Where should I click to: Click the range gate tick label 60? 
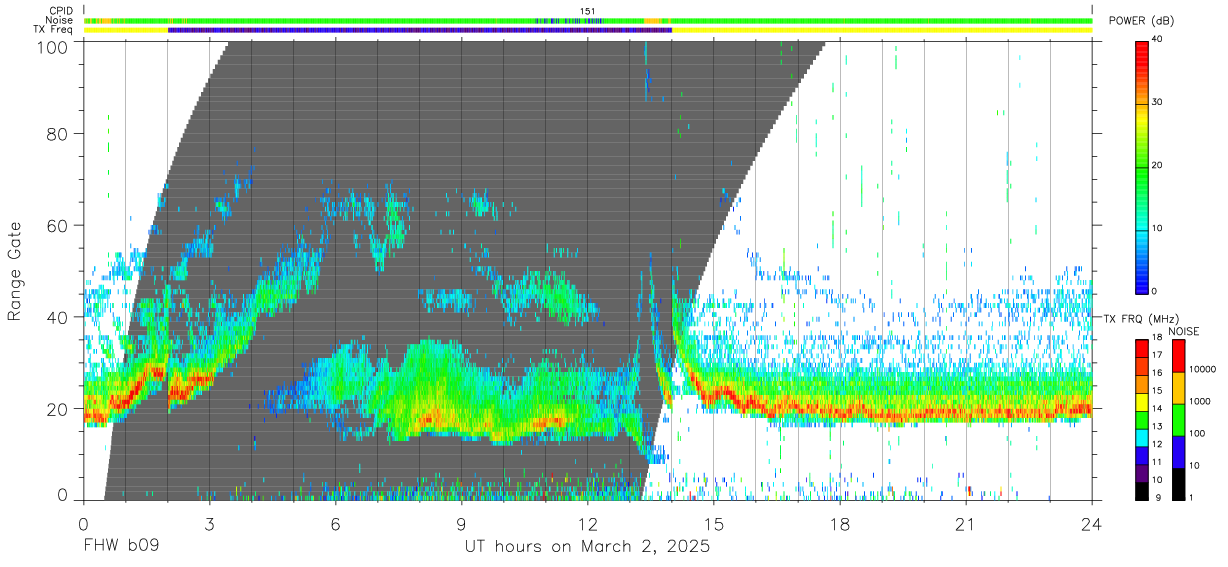[59, 225]
